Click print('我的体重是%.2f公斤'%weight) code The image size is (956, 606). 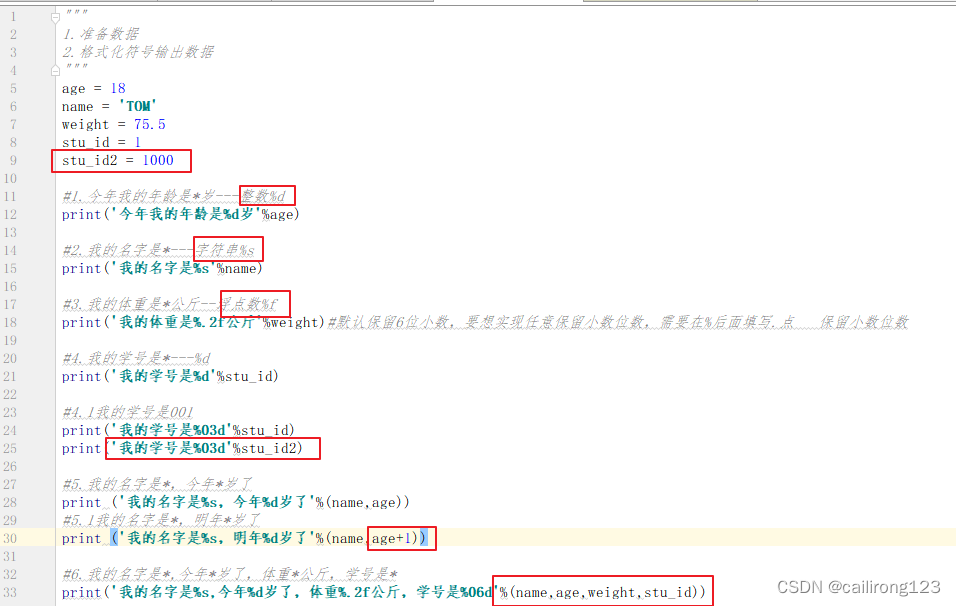[x=194, y=322]
